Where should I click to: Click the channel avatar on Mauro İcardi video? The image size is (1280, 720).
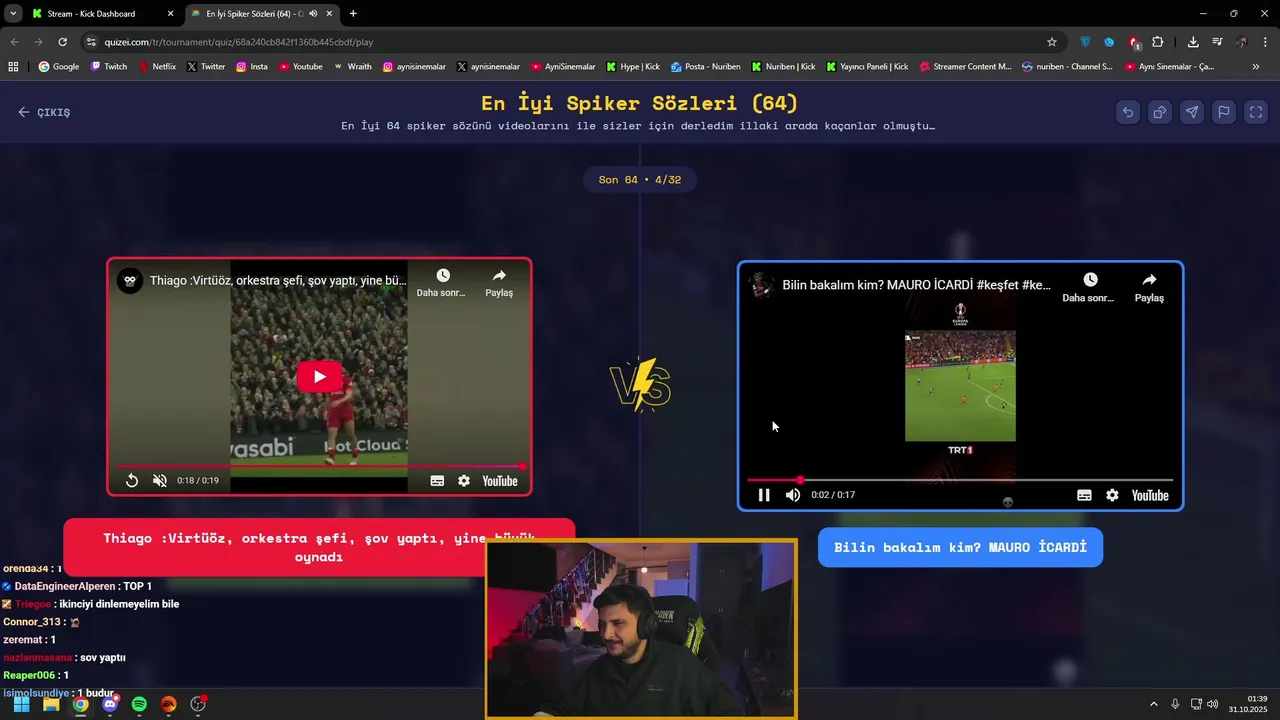[762, 285]
